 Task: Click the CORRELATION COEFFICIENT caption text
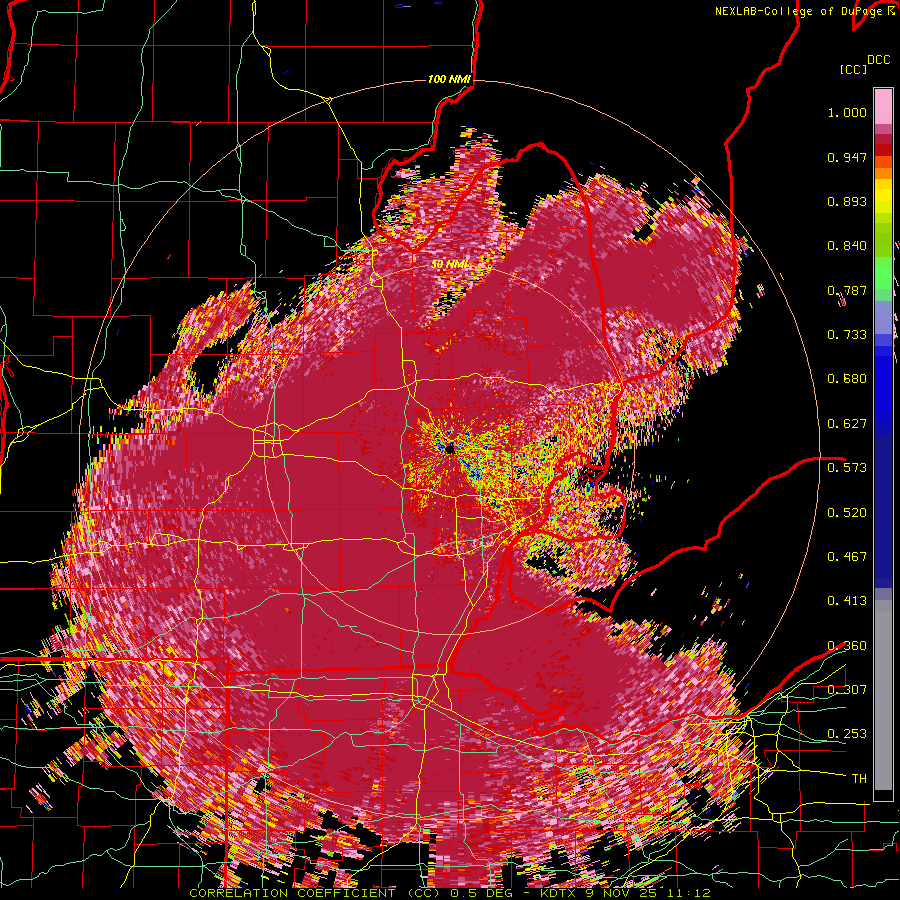(x=291, y=893)
